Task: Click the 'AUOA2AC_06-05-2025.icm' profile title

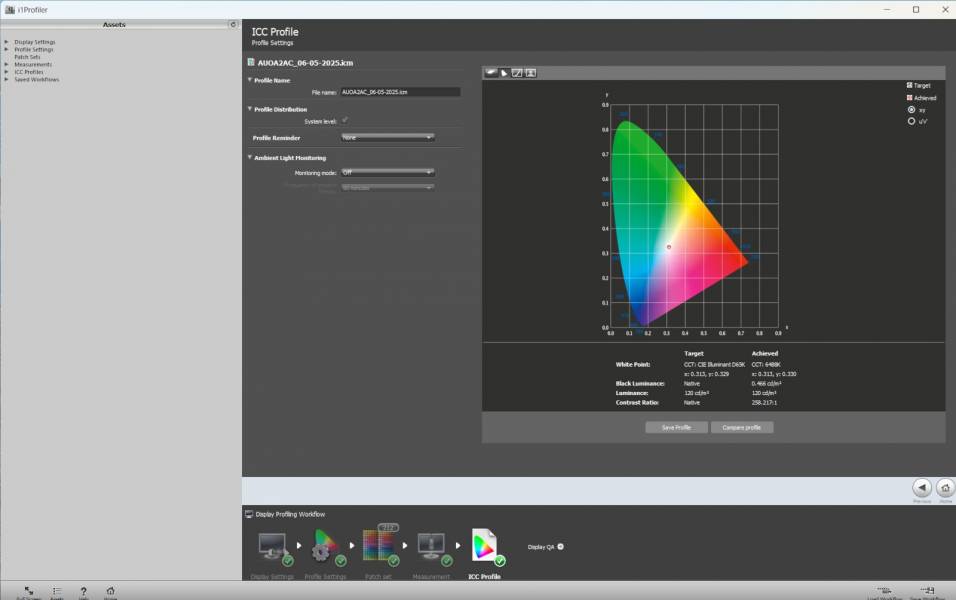Action: pyautogui.click(x=305, y=63)
